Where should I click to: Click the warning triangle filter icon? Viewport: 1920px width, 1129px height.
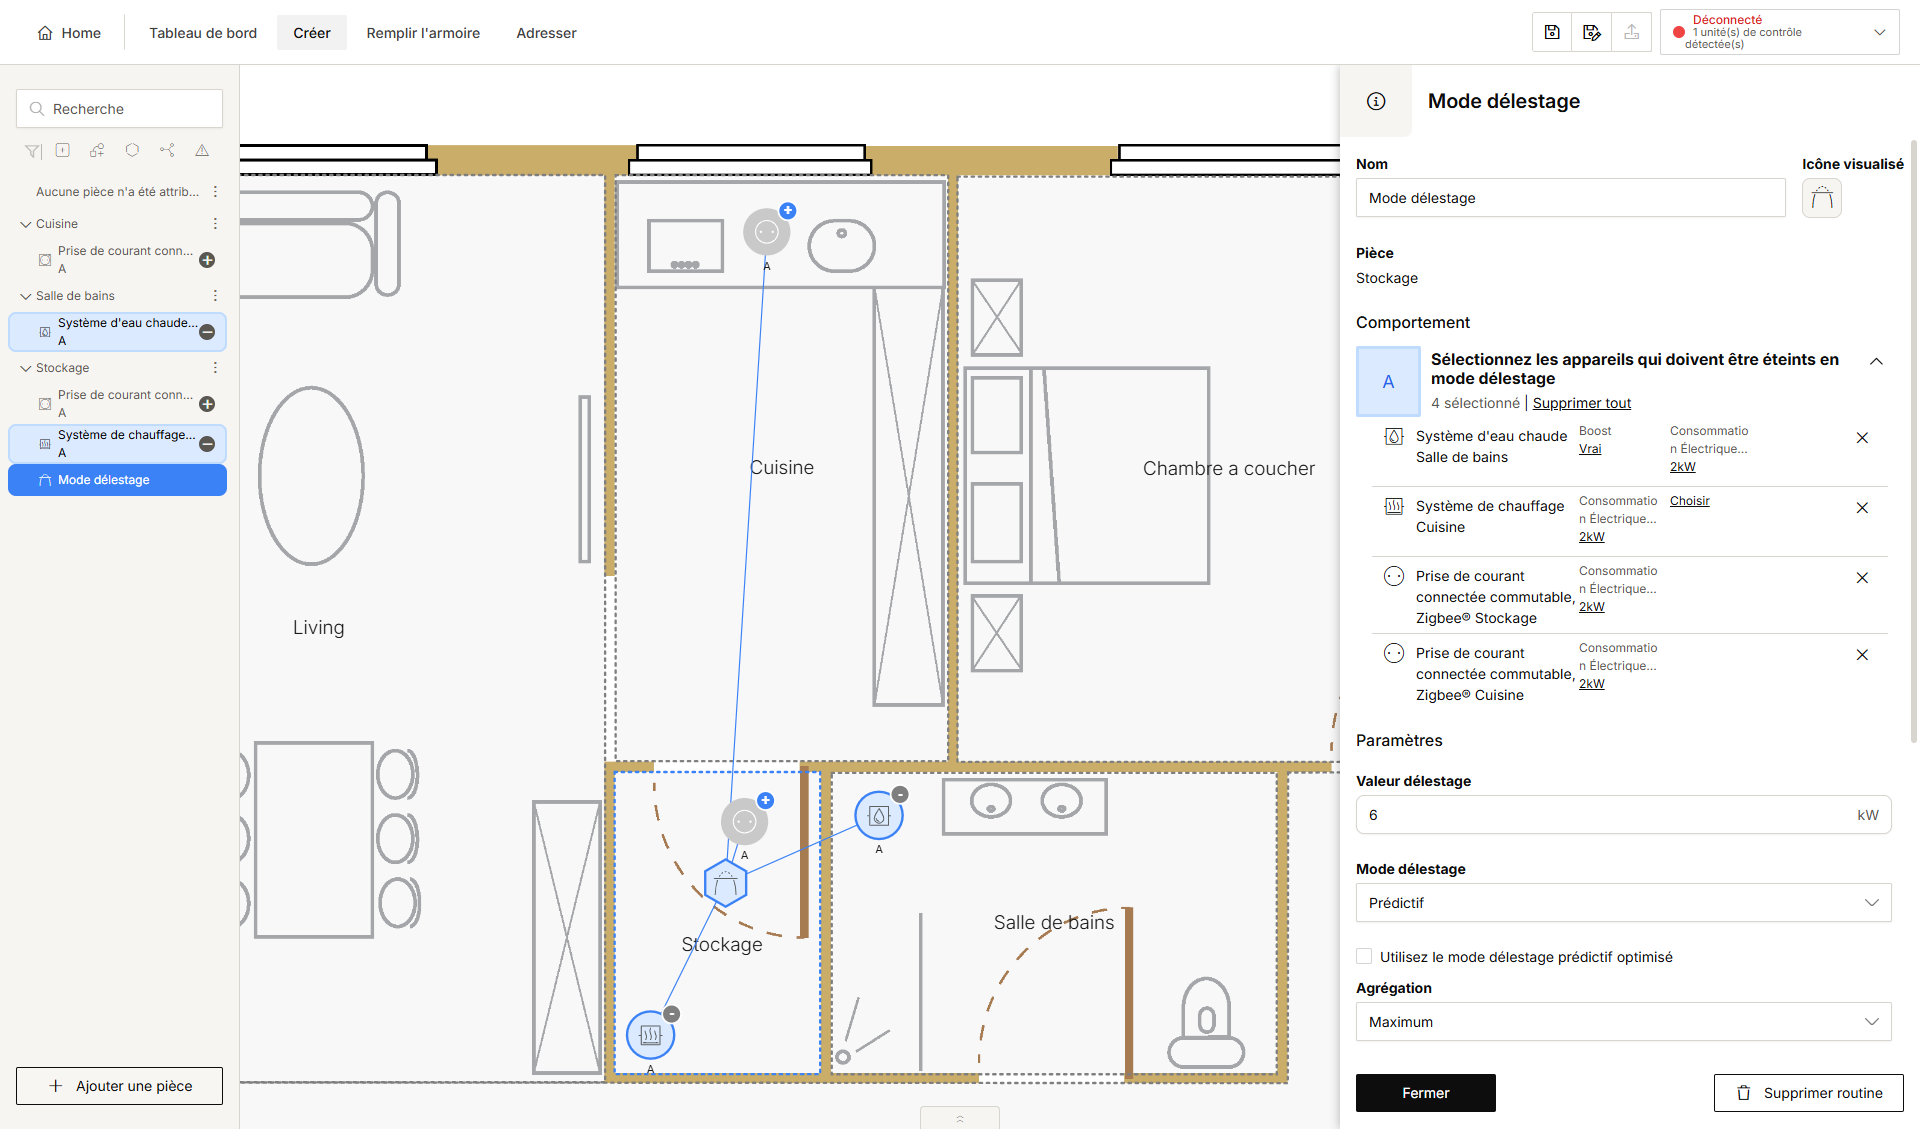coord(202,150)
